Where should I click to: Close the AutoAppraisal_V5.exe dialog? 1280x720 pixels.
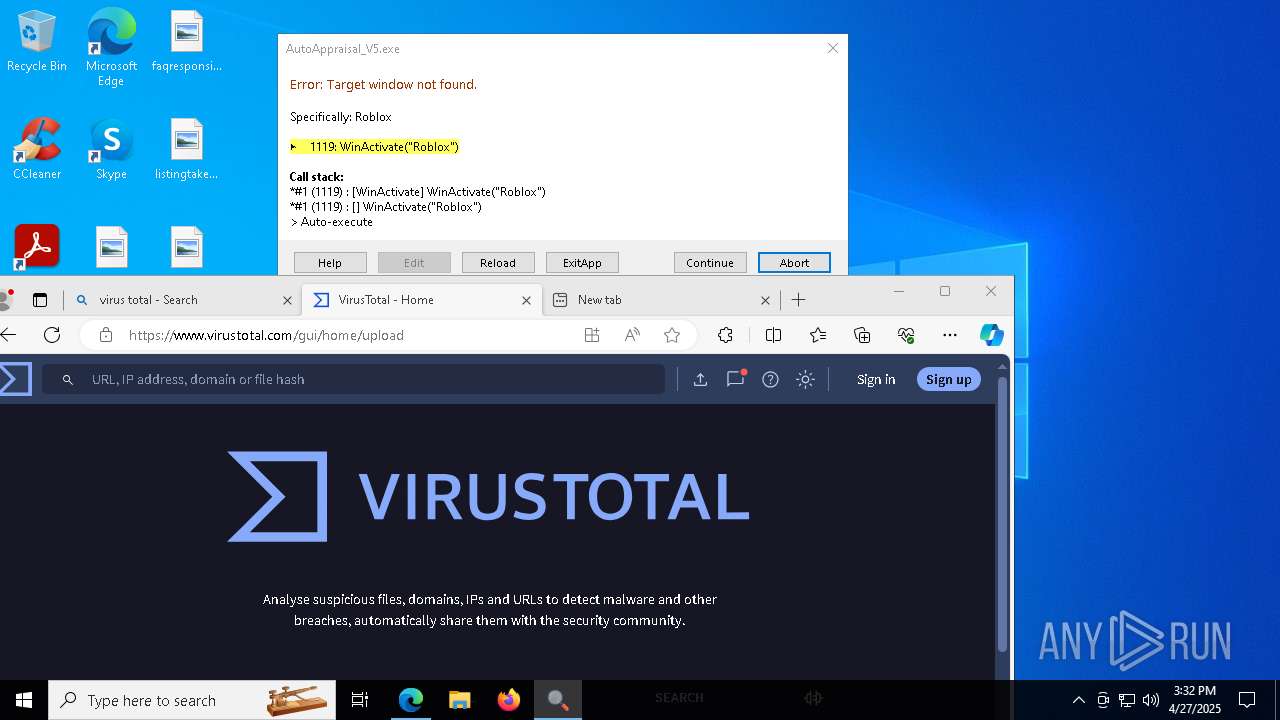click(832, 48)
